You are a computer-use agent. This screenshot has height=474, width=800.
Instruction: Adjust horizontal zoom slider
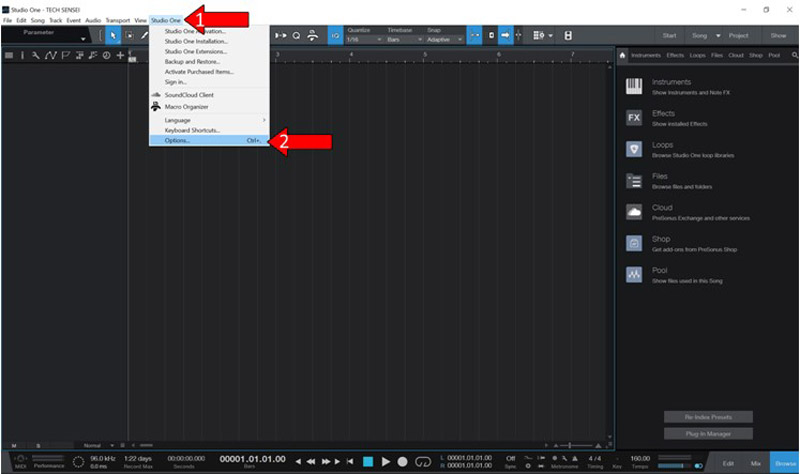pos(577,445)
